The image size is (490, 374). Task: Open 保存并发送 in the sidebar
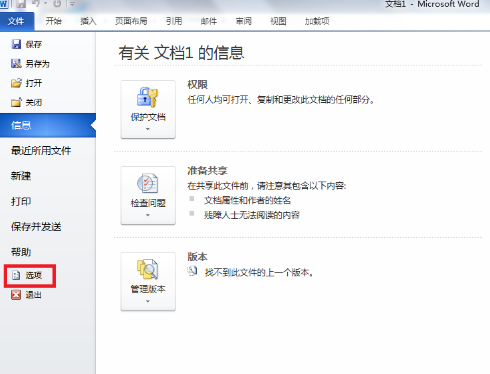(x=36, y=227)
